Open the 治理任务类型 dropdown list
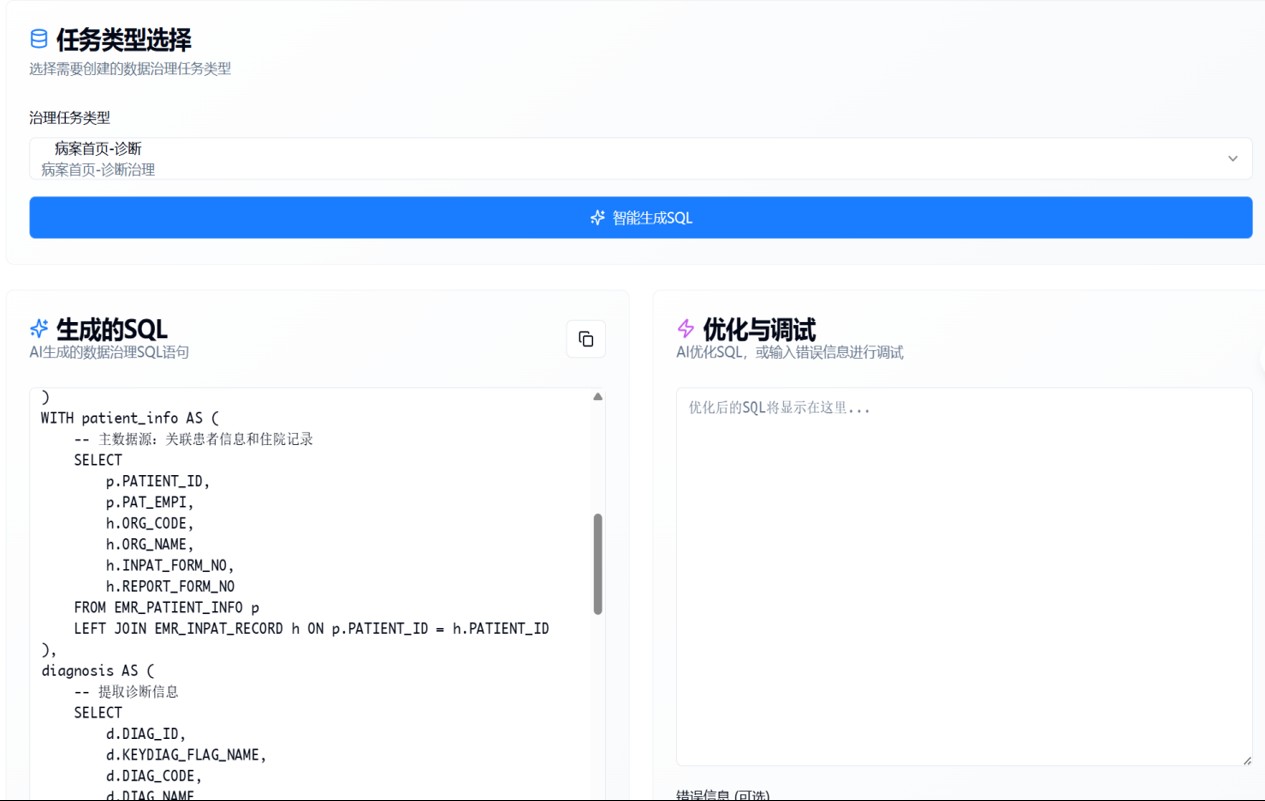Image resolution: width=1265 pixels, height=801 pixels. click(640, 159)
